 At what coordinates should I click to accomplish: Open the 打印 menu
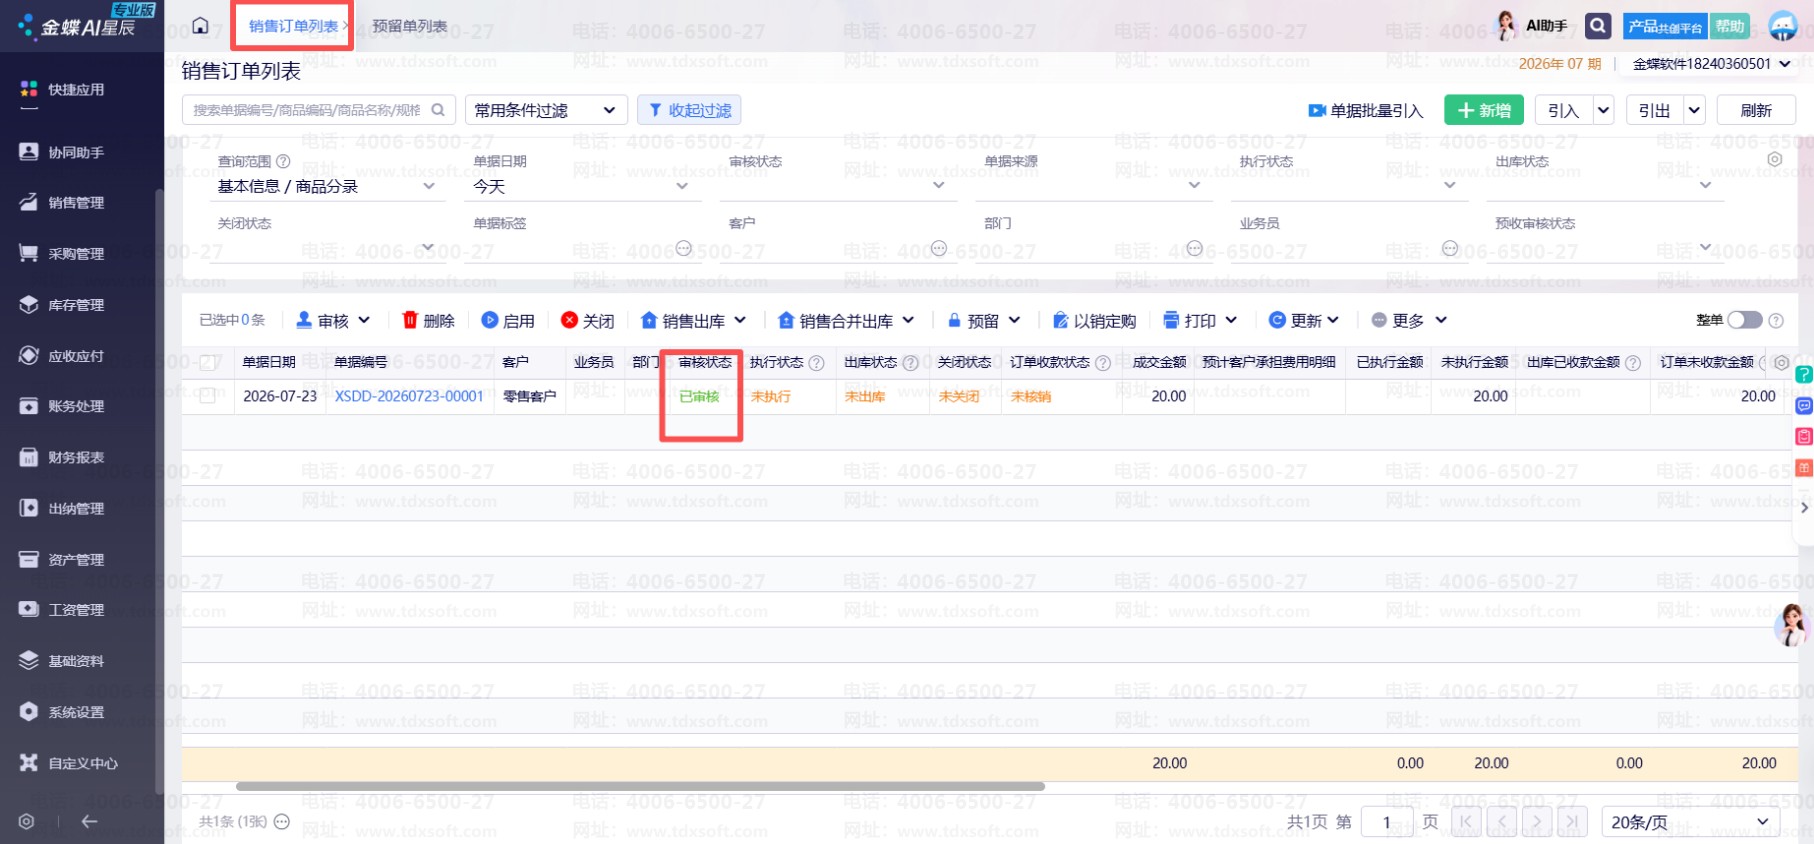(1201, 320)
